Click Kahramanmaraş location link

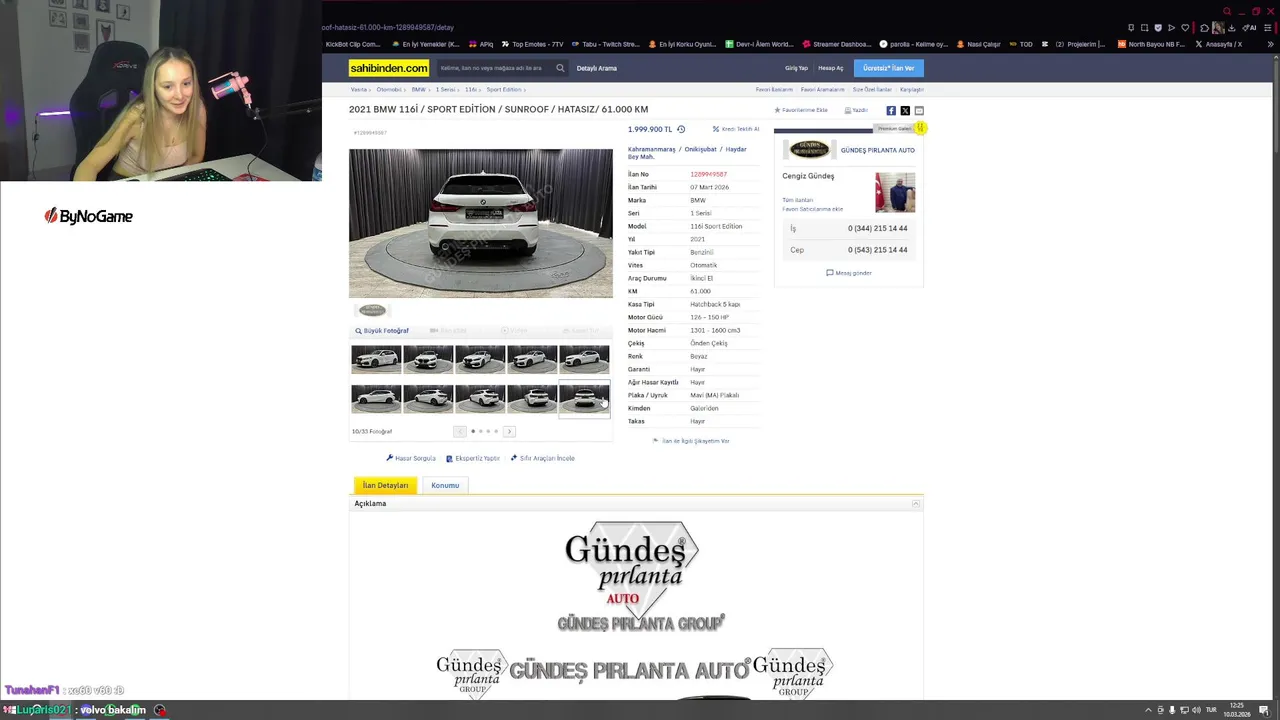652,149
